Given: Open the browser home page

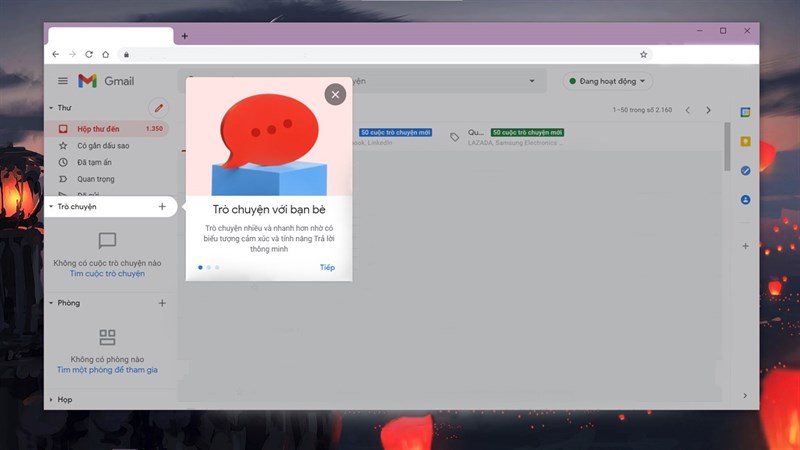Looking at the screenshot, I should coord(106,54).
